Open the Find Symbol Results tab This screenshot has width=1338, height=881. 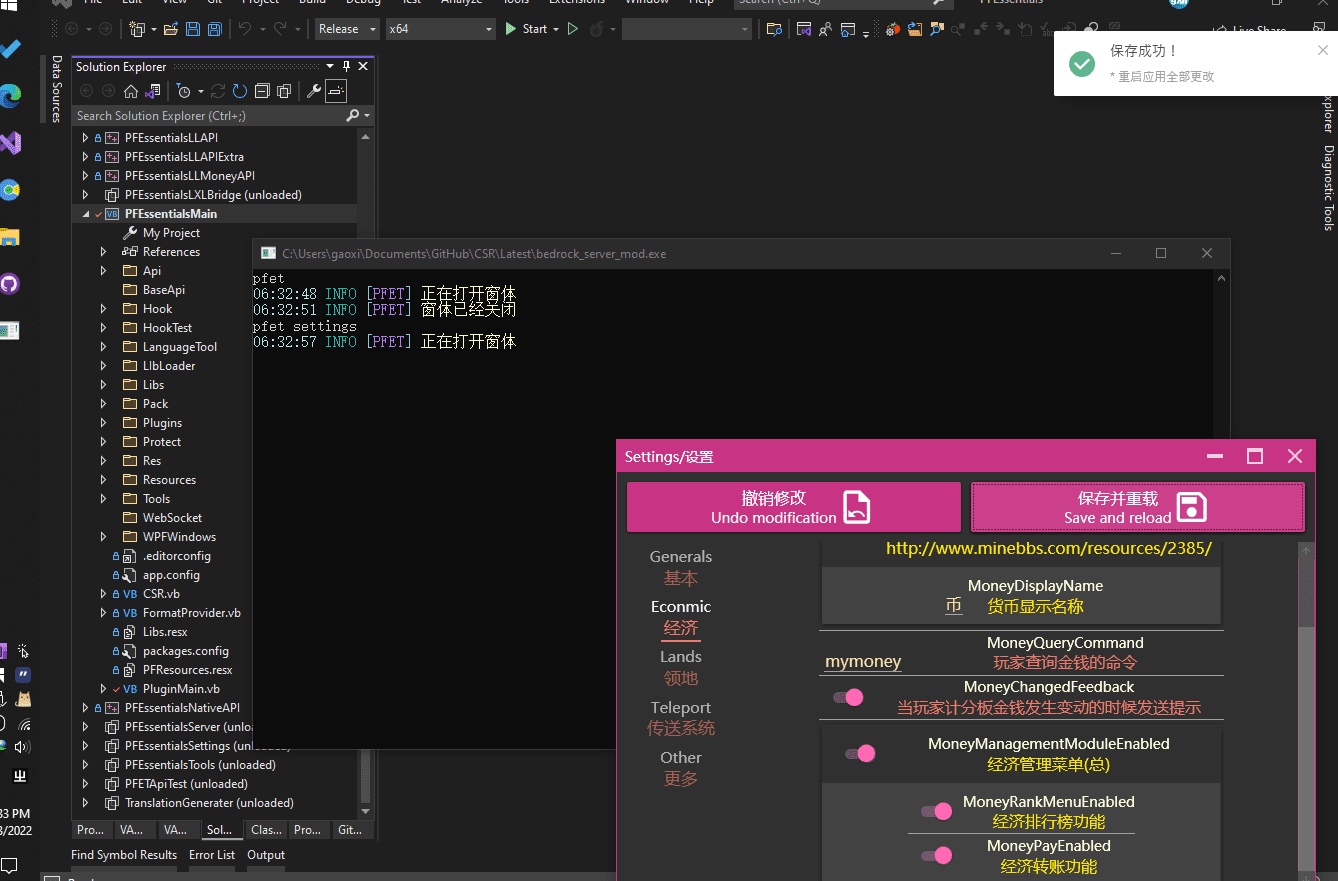coord(124,855)
